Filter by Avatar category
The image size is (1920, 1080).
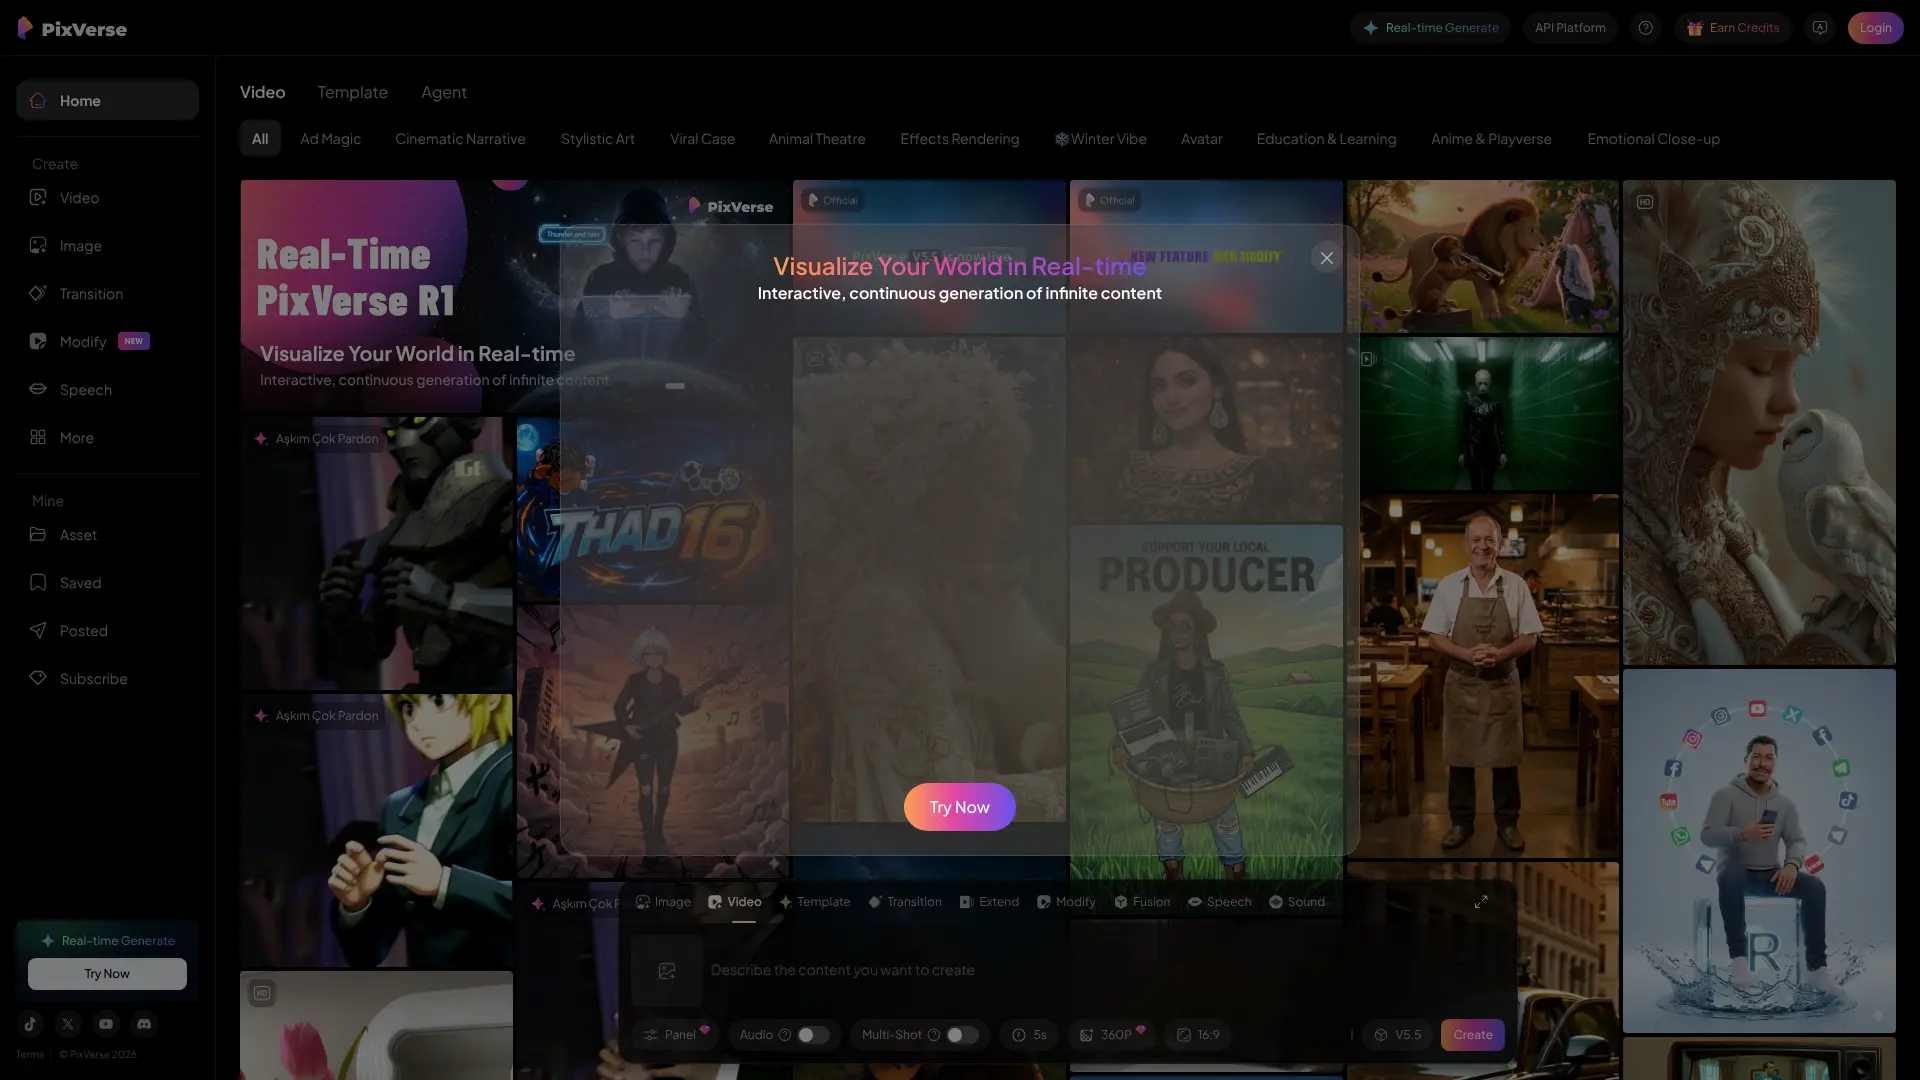click(1201, 139)
